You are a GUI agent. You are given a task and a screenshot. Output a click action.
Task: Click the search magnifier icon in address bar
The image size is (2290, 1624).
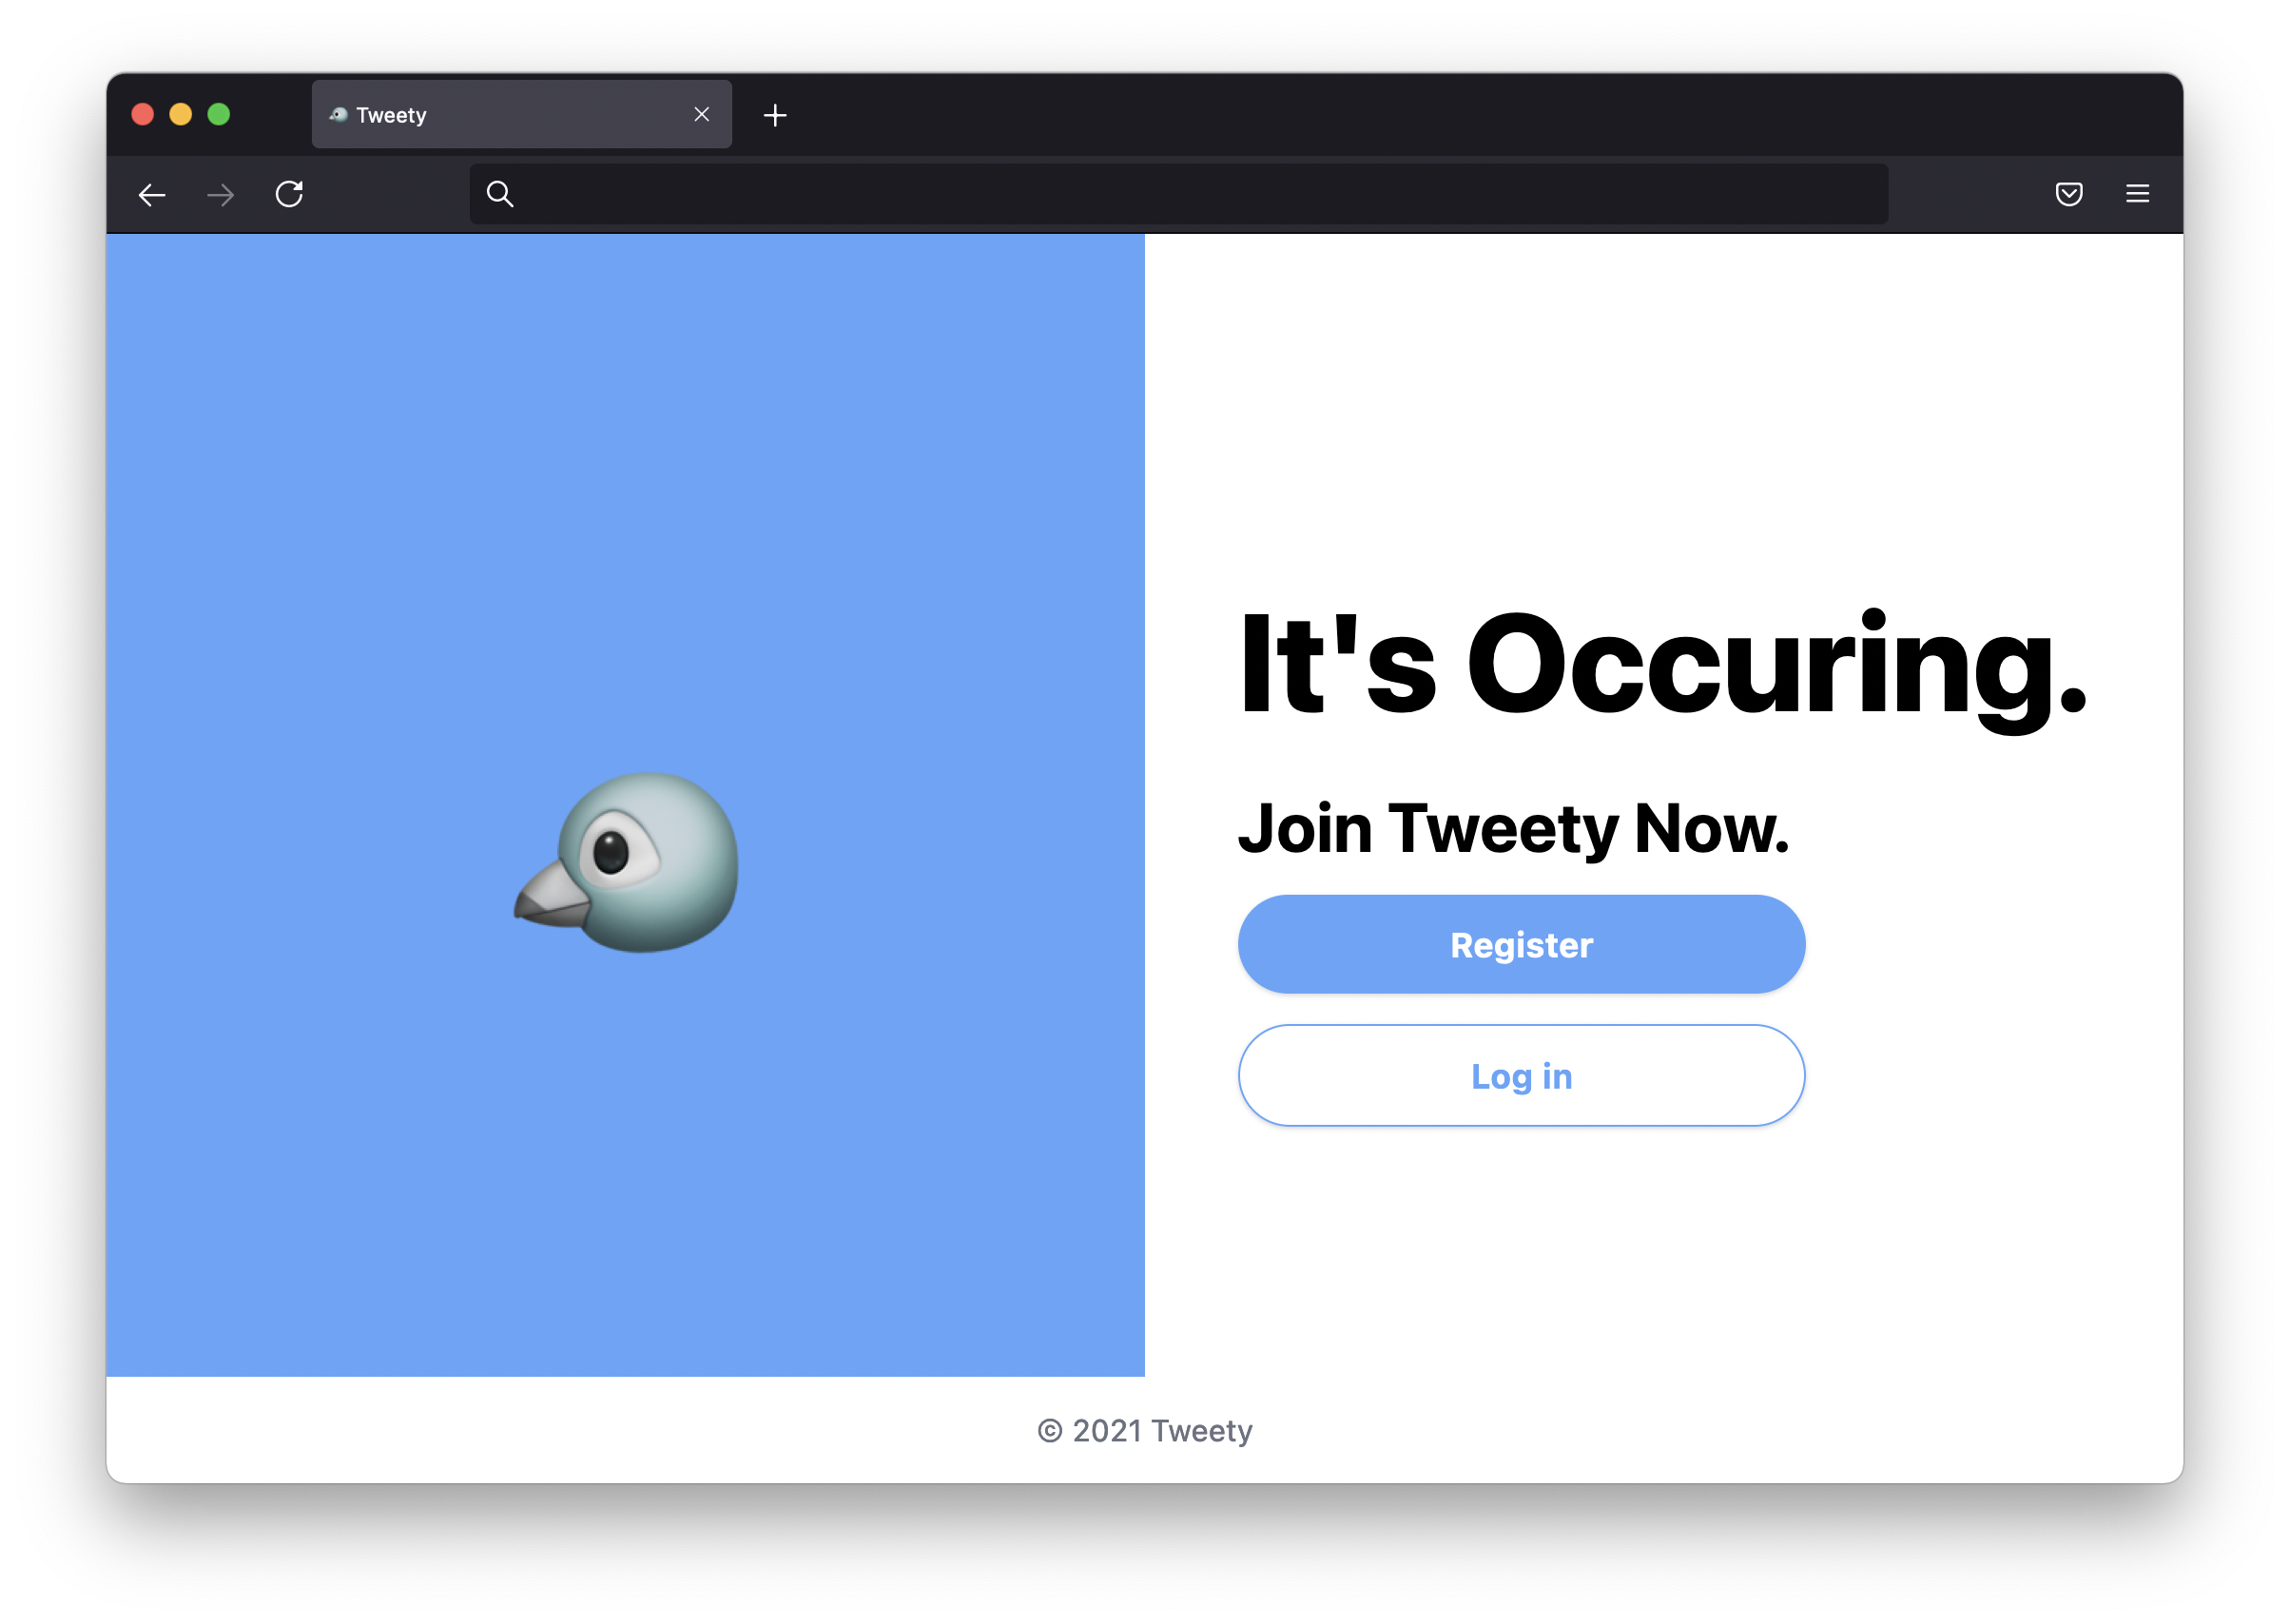pos(499,191)
